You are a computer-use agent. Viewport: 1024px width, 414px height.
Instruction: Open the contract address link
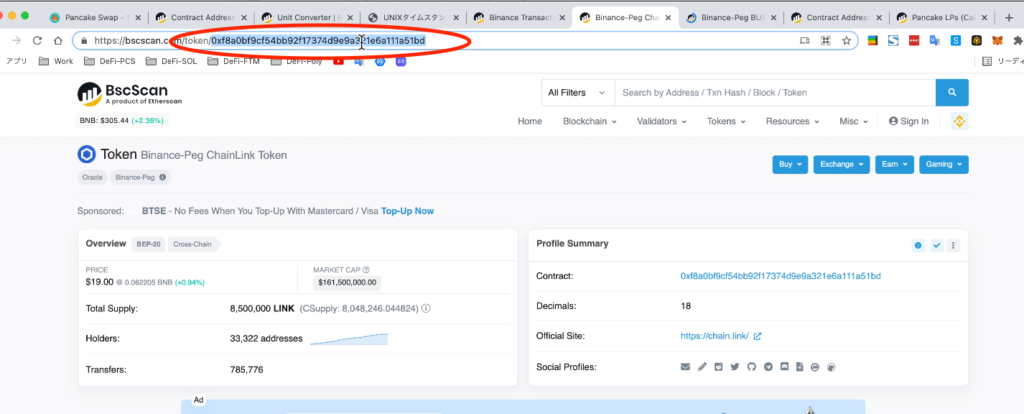tap(780, 276)
